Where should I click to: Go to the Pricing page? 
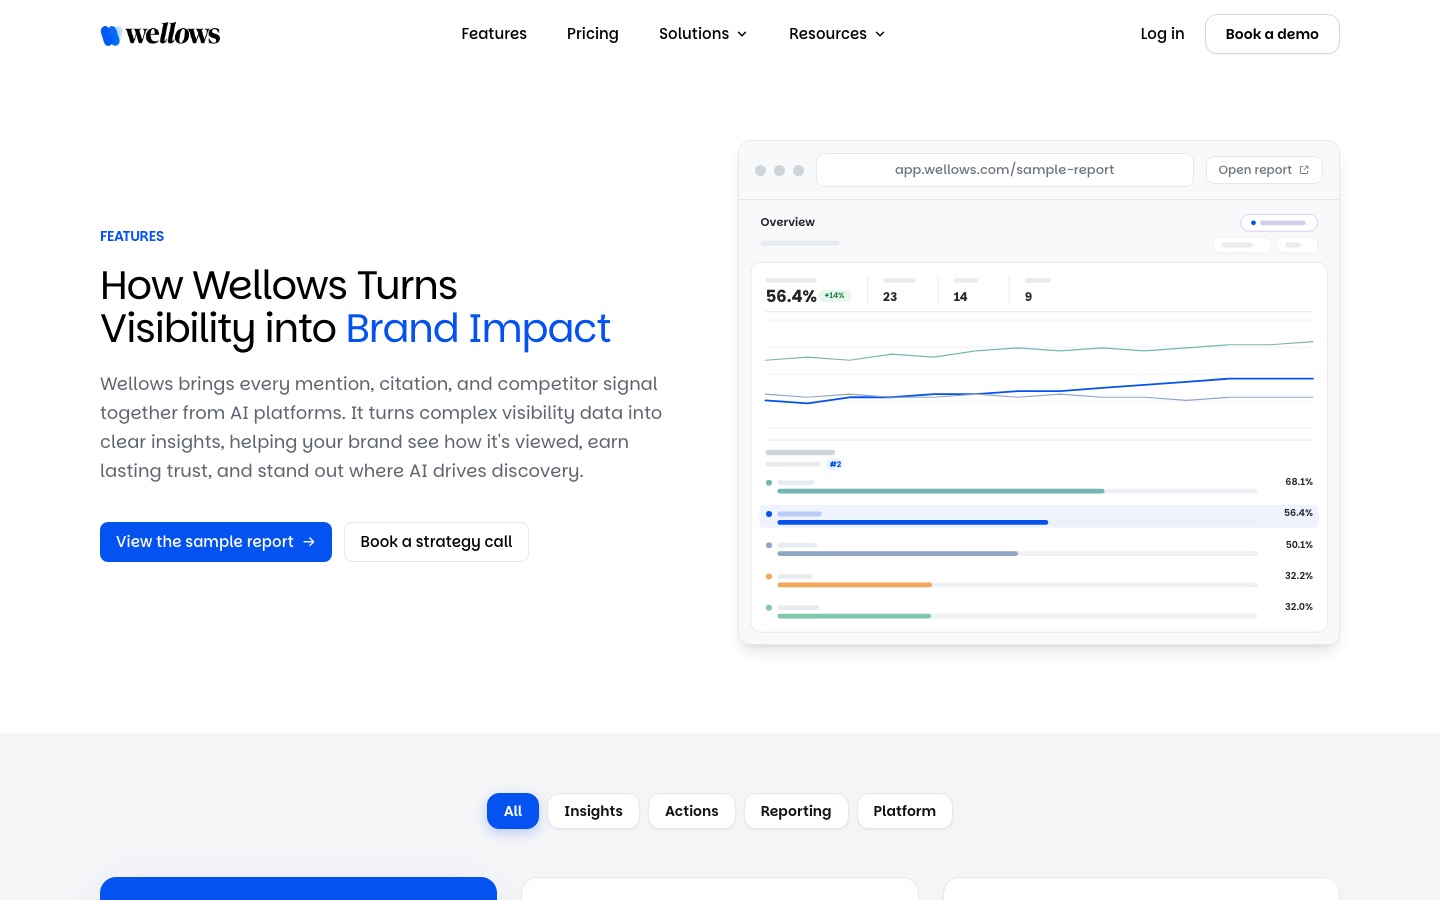pyautogui.click(x=593, y=34)
